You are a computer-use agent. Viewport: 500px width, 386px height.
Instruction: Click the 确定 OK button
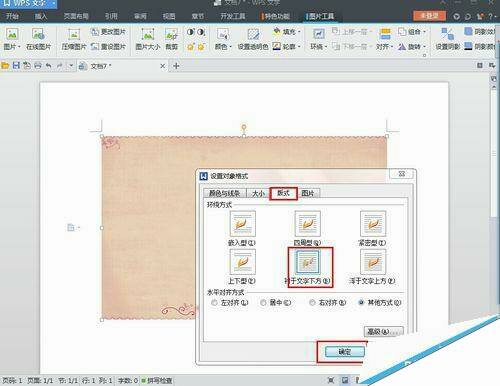[345, 352]
